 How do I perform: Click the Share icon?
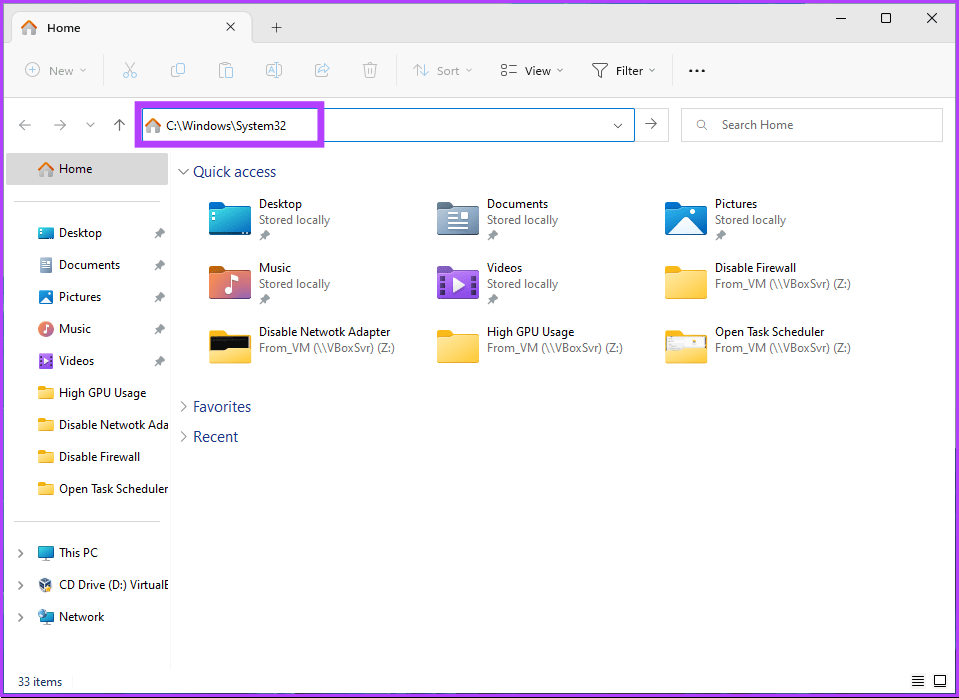322,70
